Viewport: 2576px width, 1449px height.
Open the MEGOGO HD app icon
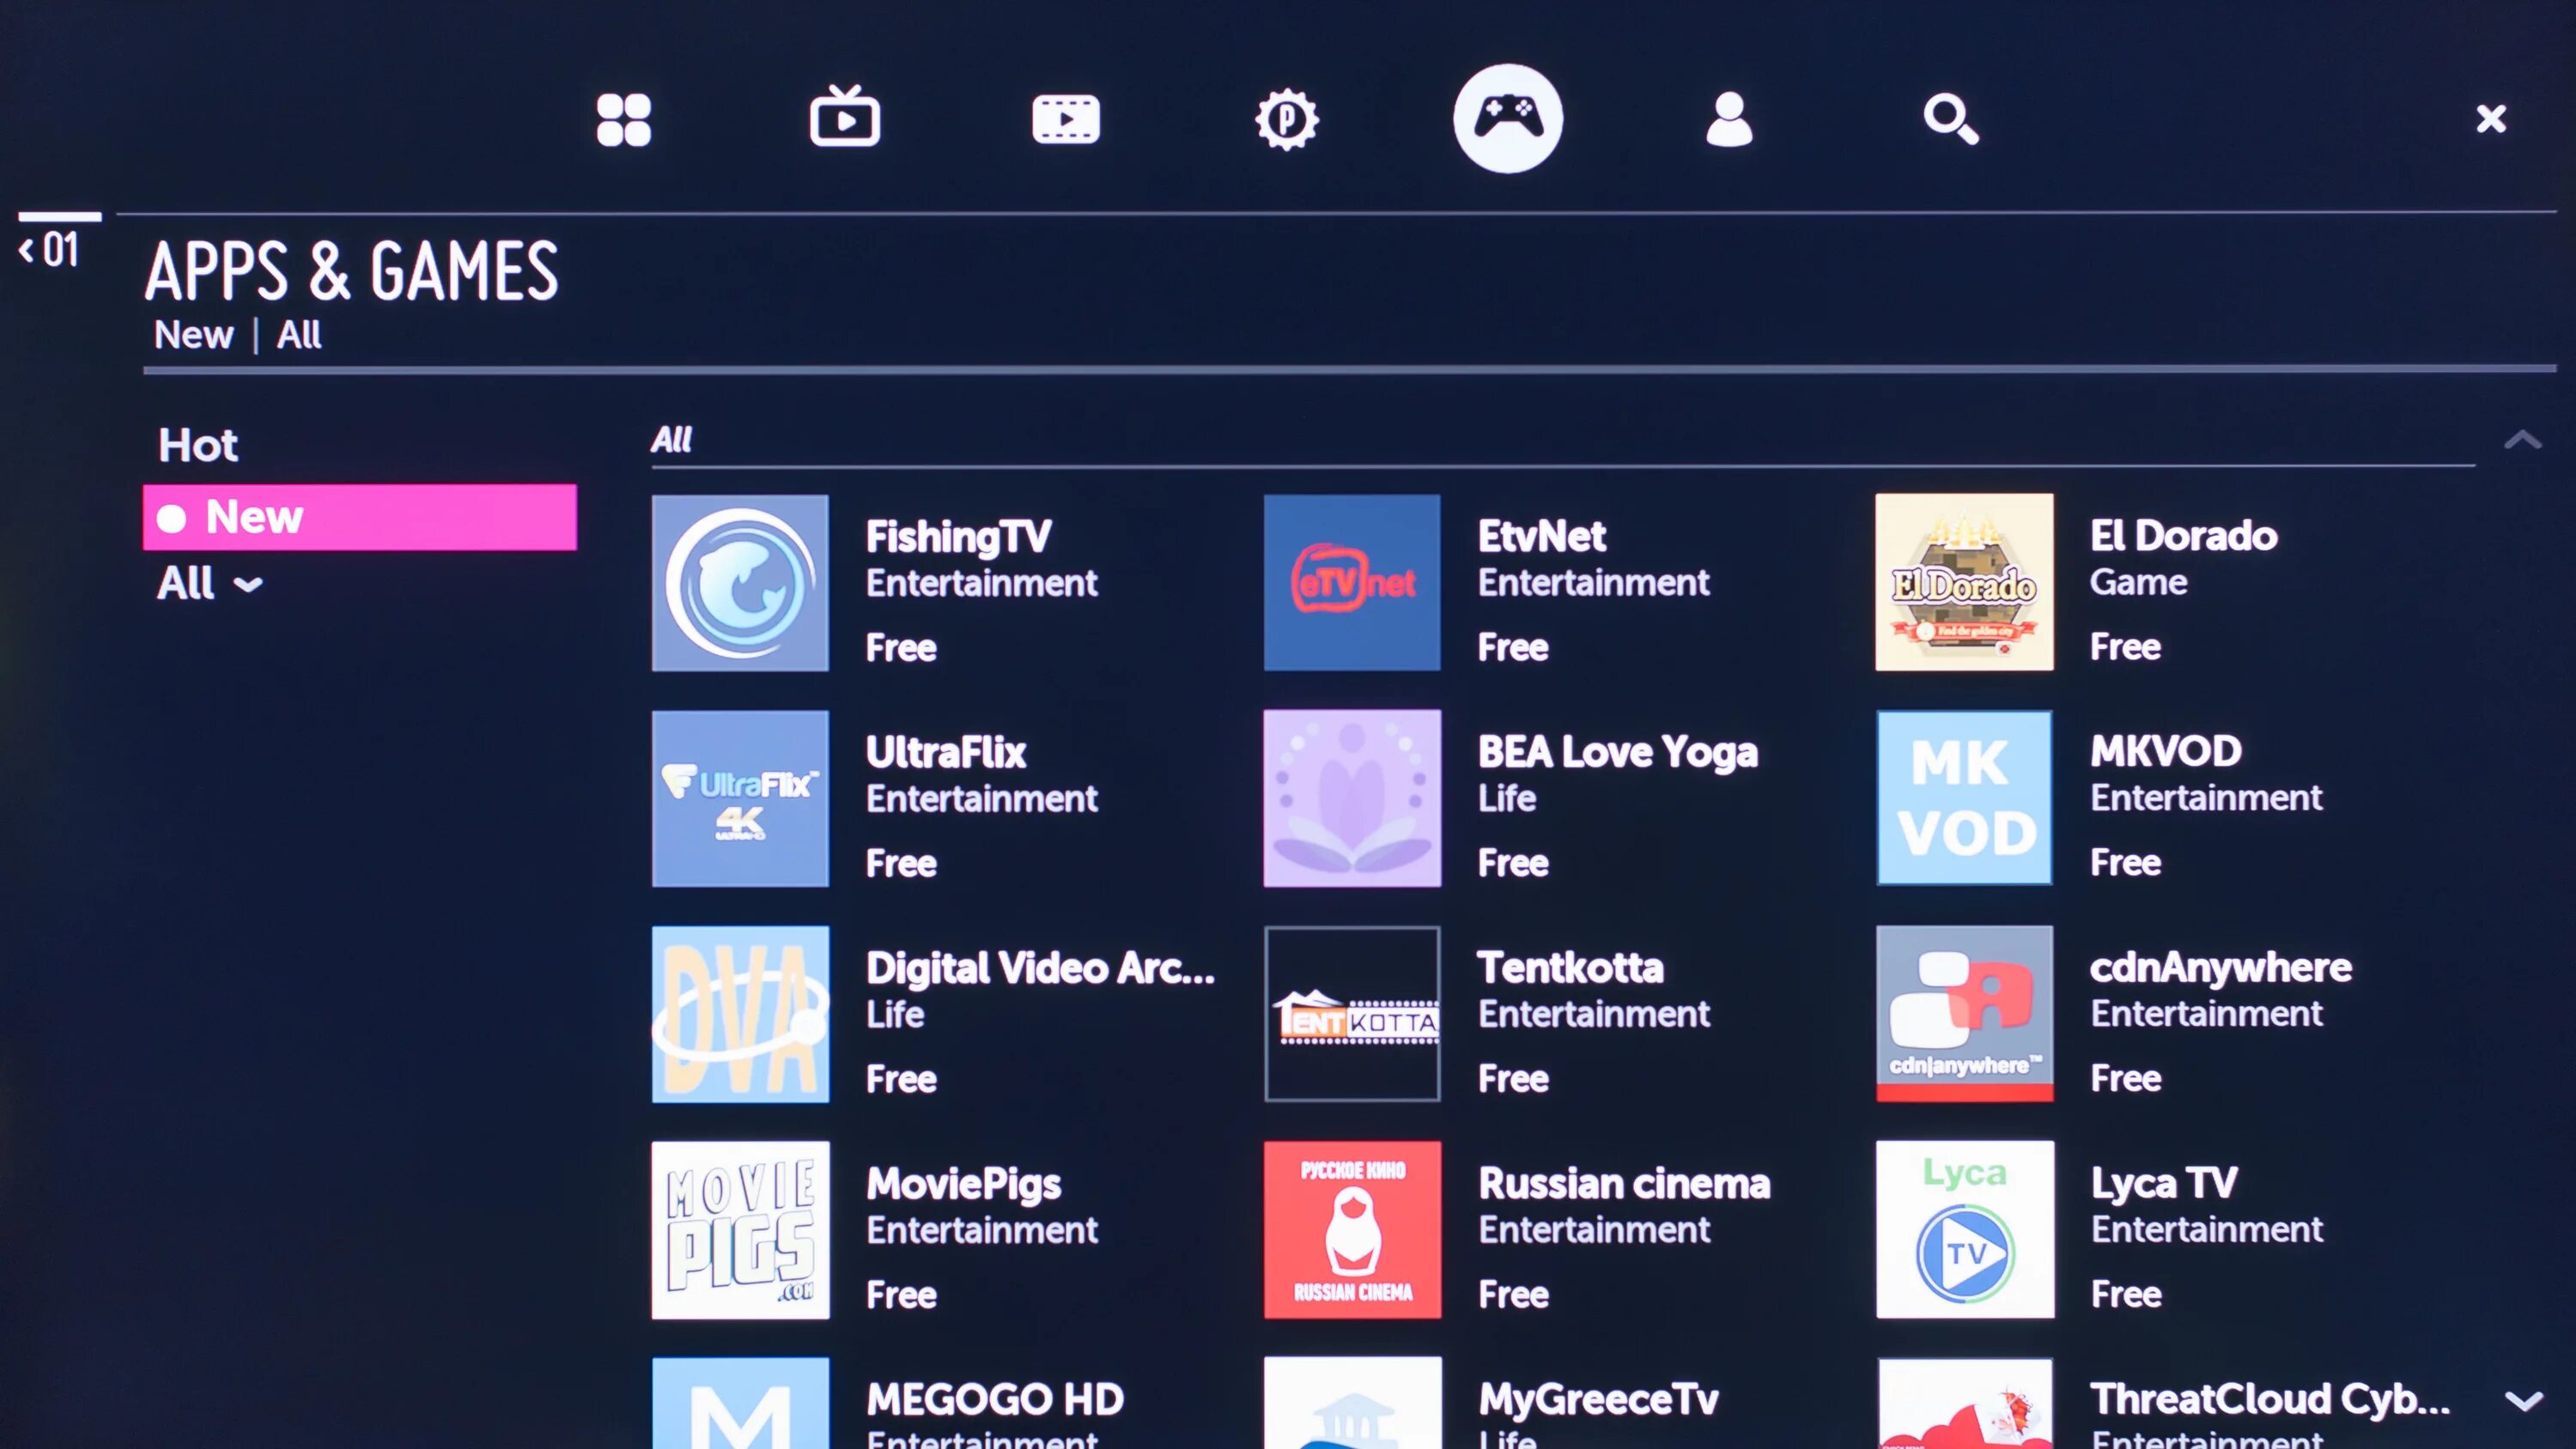(x=740, y=1403)
